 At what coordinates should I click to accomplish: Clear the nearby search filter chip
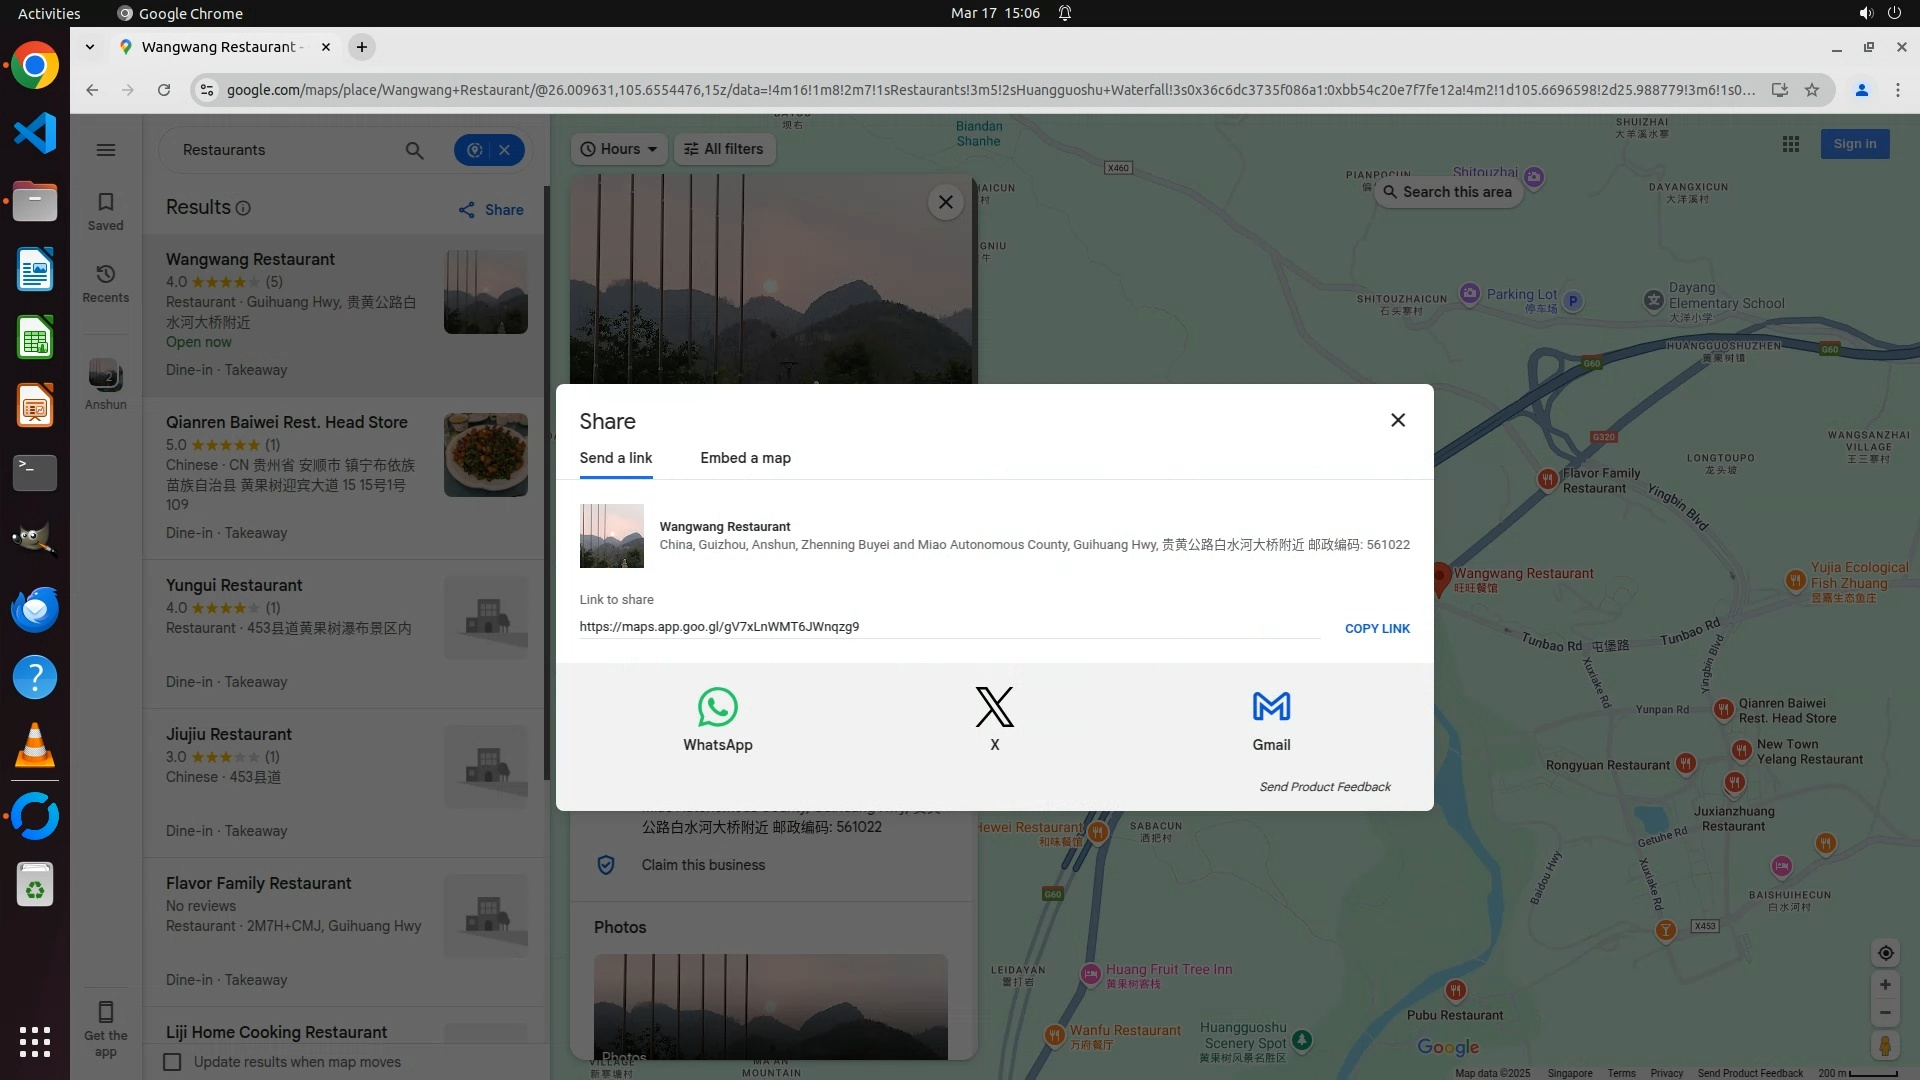point(505,150)
